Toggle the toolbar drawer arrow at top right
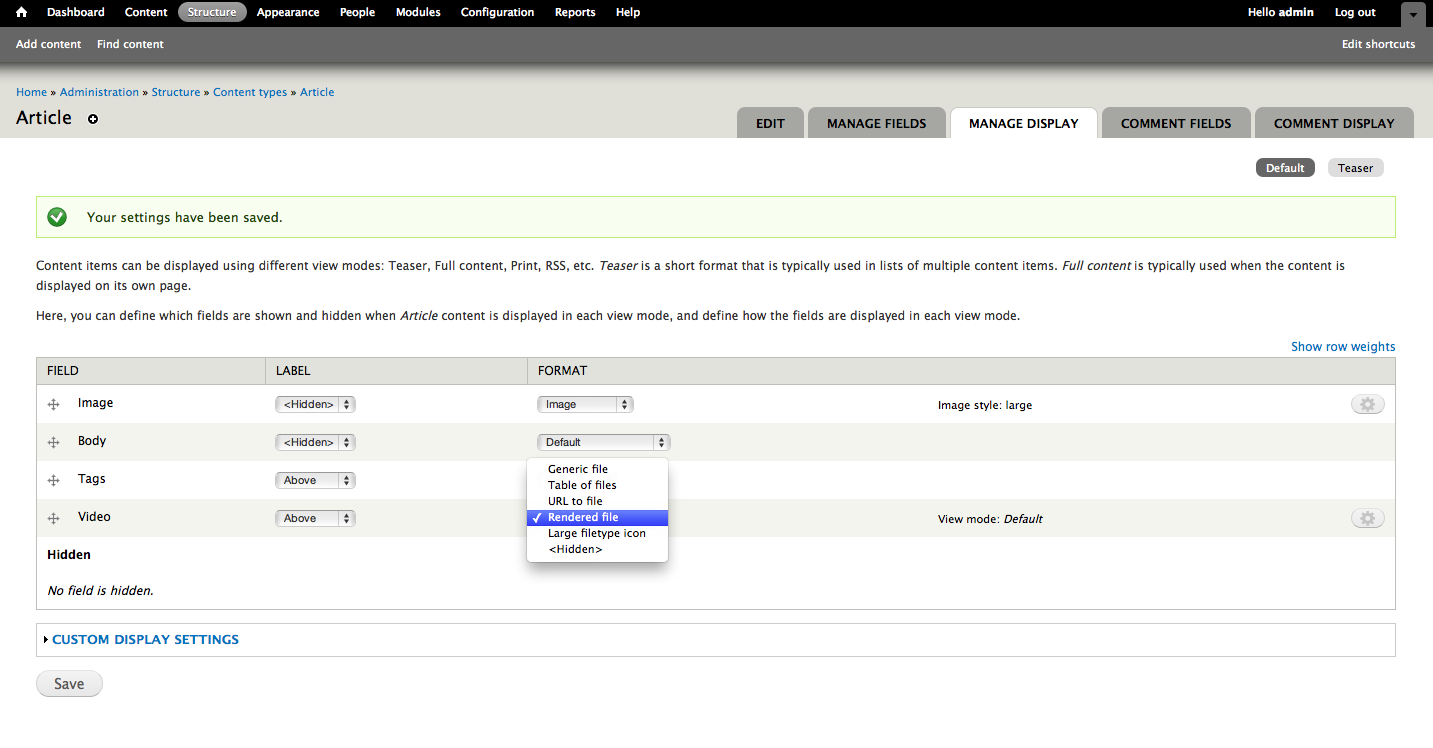Viewport: 1433px width, 748px height. (x=1412, y=15)
